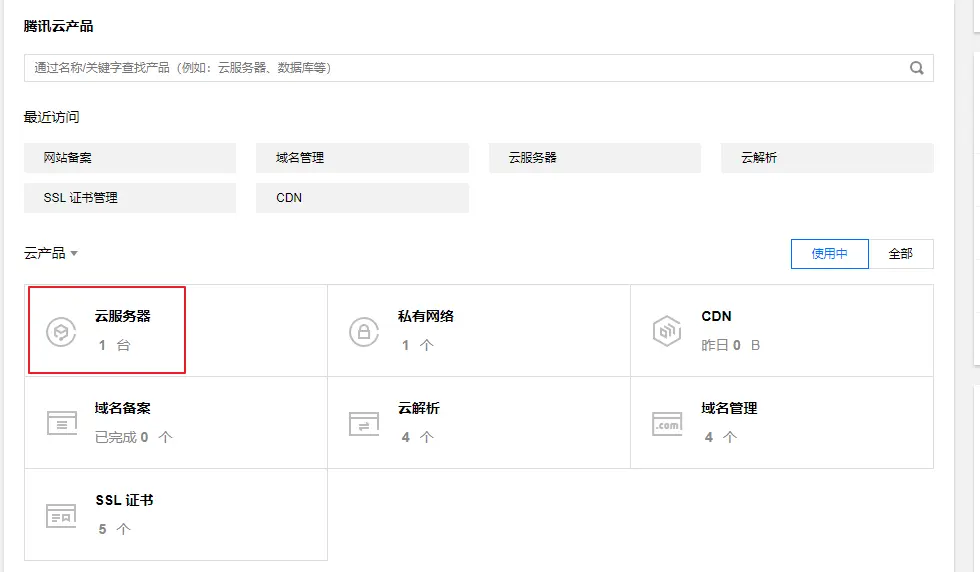Switch to the 使用中 tab

click(829, 254)
